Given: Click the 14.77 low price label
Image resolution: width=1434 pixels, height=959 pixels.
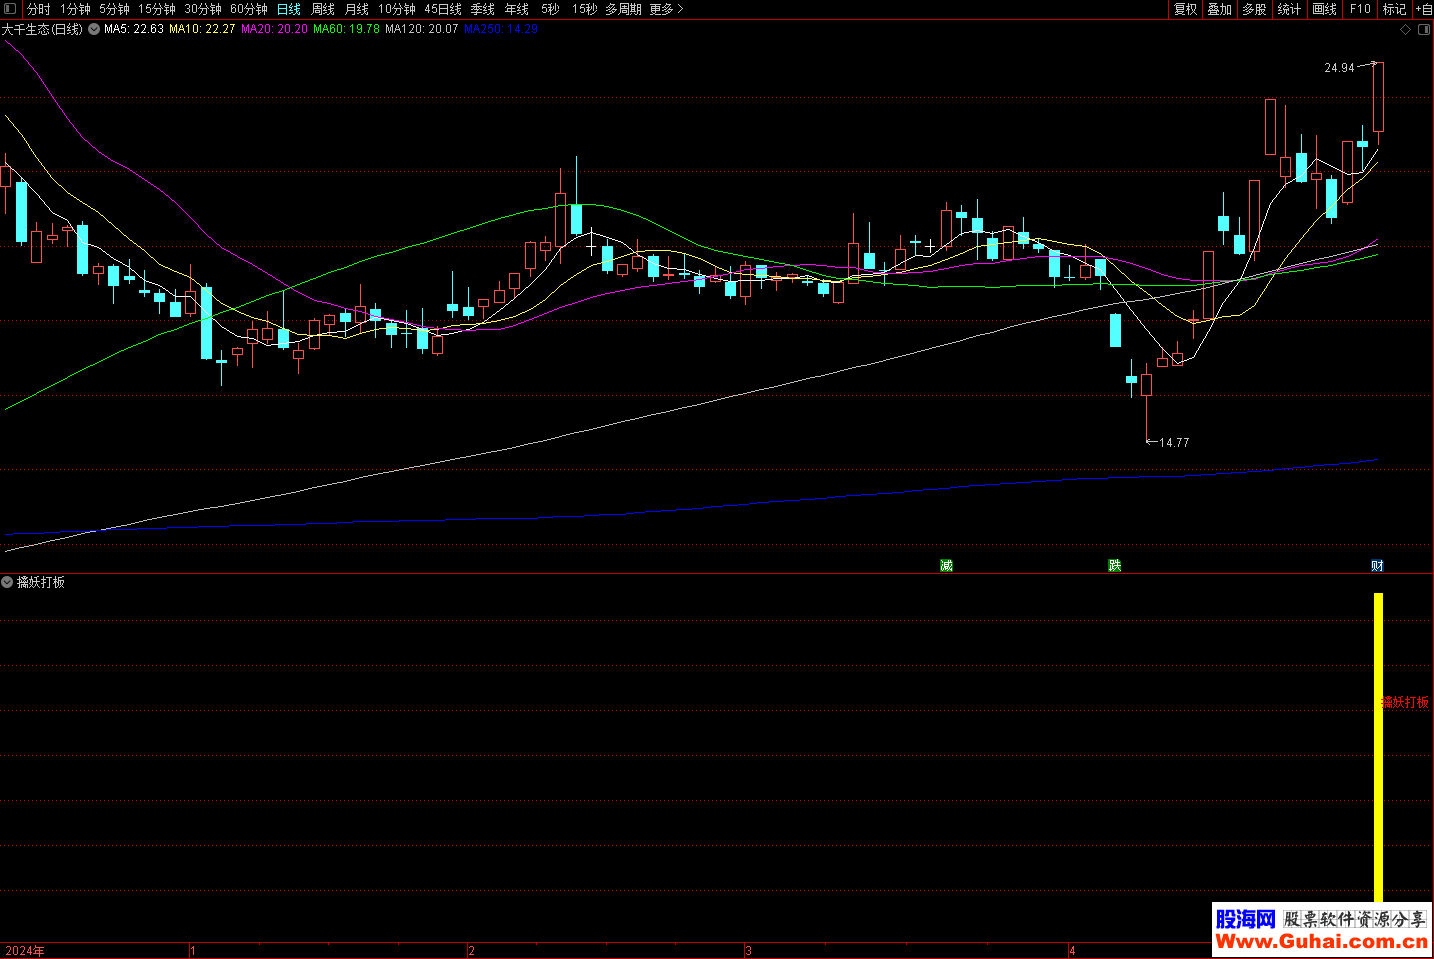Looking at the screenshot, I should [1174, 442].
